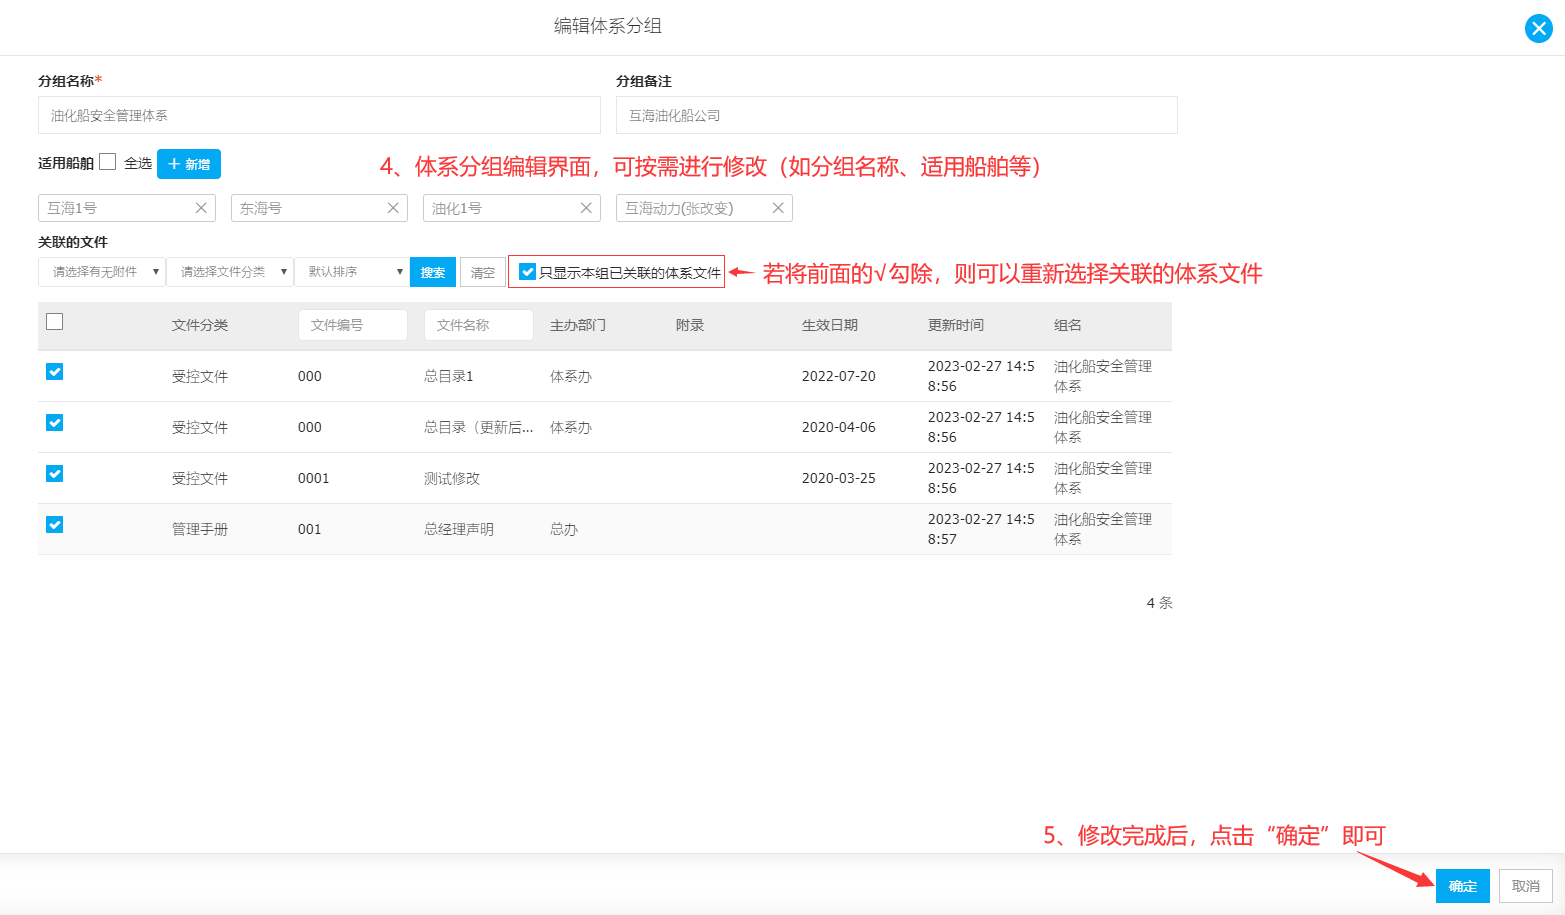Click file number 001
The height and width of the screenshot is (915, 1565).
tap(310, 529)
